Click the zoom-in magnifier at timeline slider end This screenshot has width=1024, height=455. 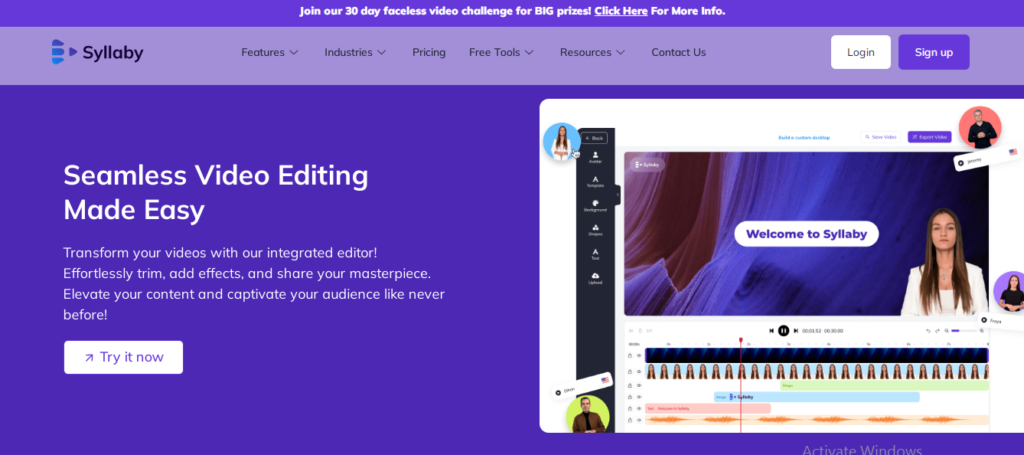tap(982, 331)
